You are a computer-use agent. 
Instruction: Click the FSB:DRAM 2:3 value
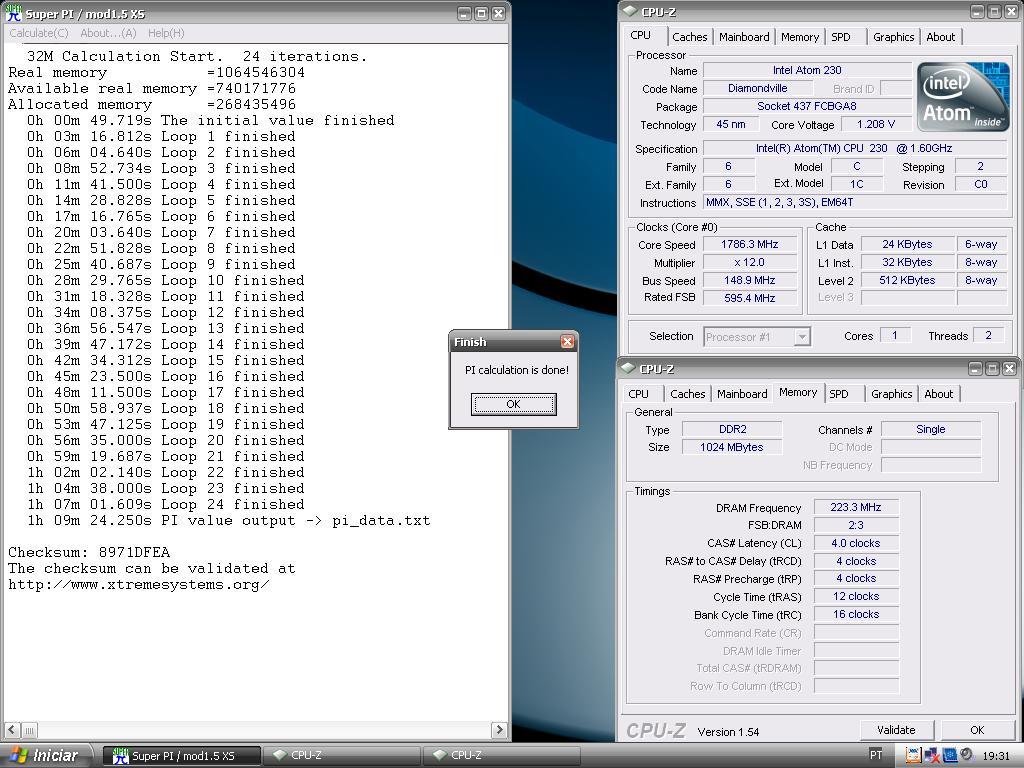[x=856, y=525]
